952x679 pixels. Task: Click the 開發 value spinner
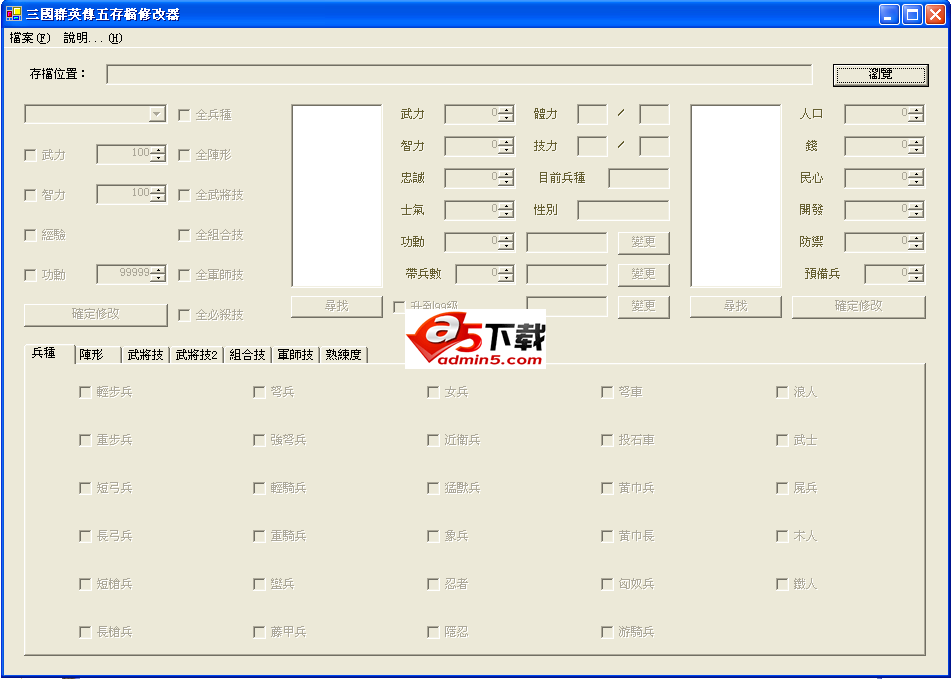click(x=885, y=210)
